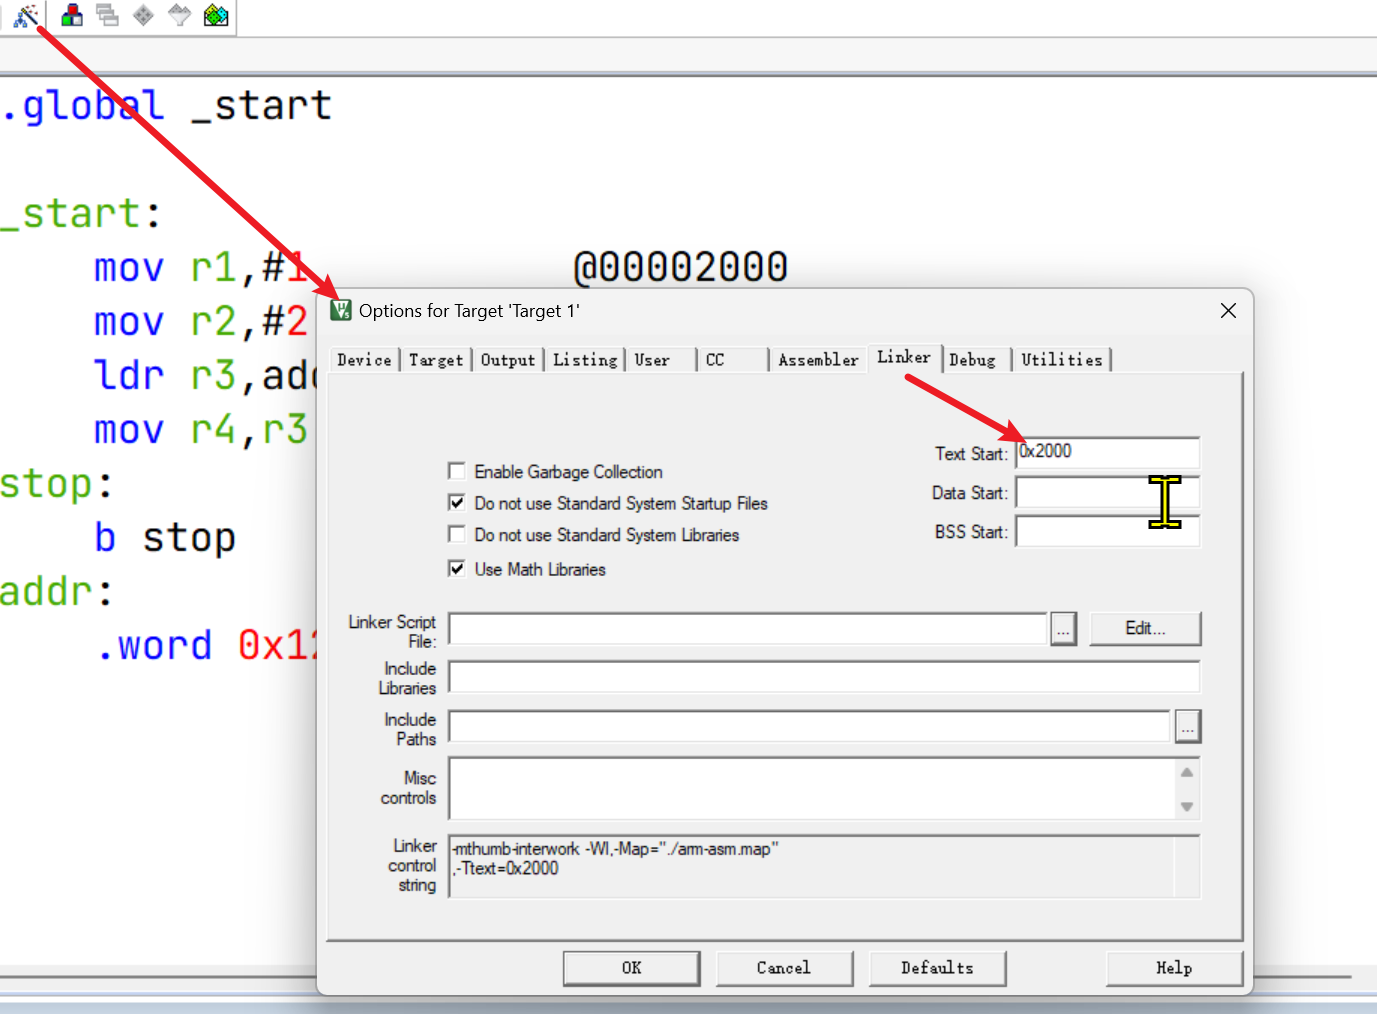
Task: Open Options for Target magic wand icon
Action: (x=26, y=15)
